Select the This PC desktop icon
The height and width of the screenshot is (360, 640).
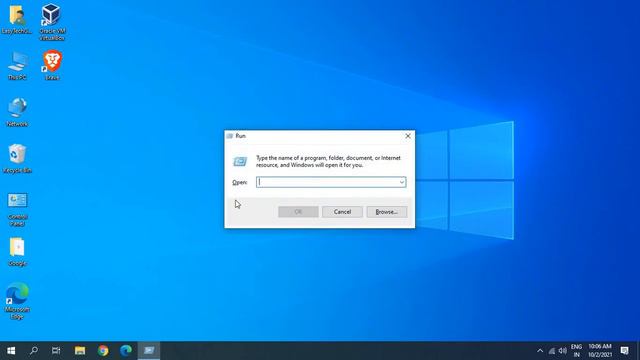[x=17, y=65]
